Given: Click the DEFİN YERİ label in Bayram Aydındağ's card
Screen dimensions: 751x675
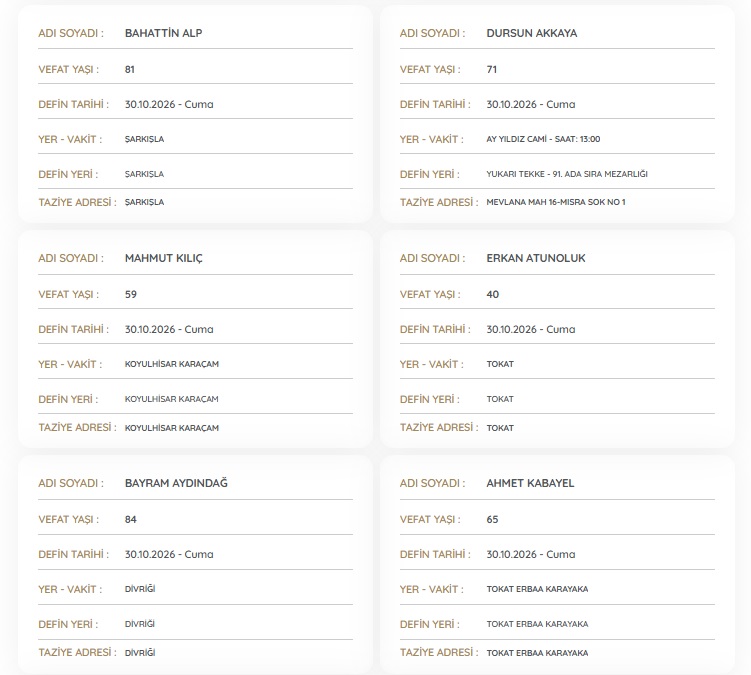Looking at the screenshot, I should pos(68,625).
